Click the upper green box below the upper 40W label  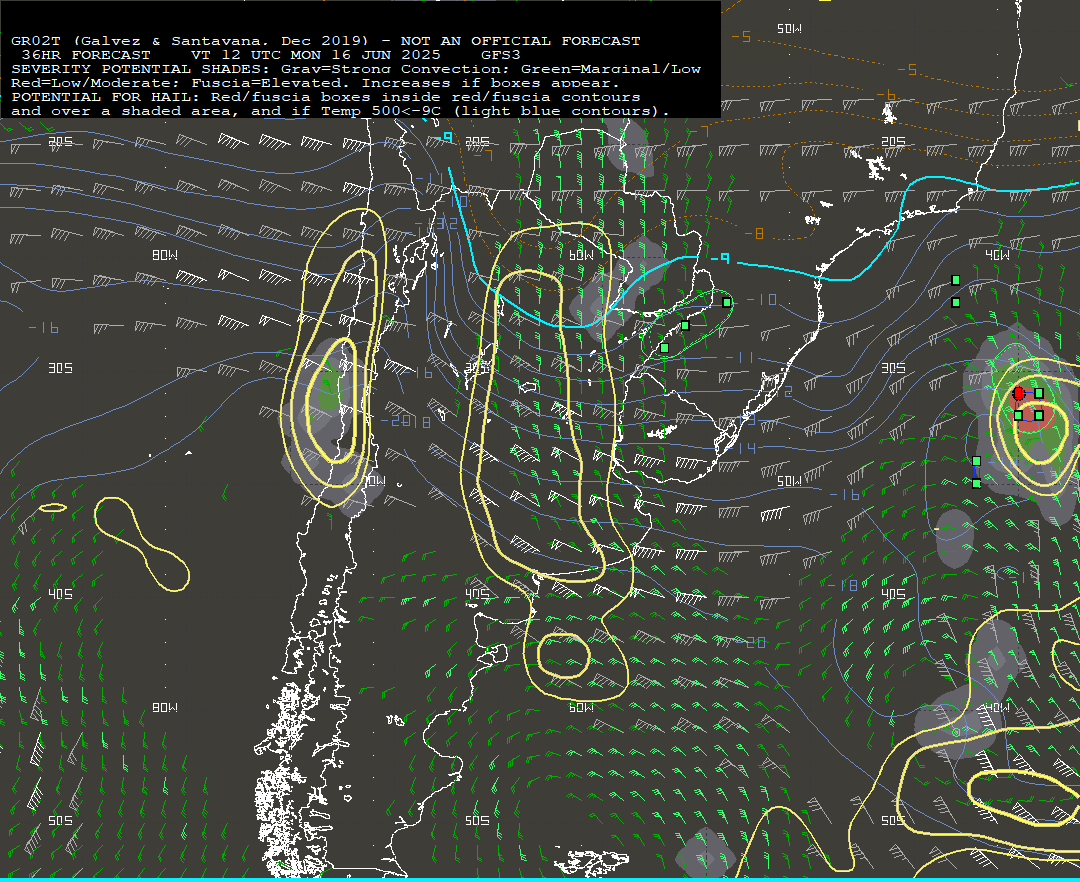[955, 280]
